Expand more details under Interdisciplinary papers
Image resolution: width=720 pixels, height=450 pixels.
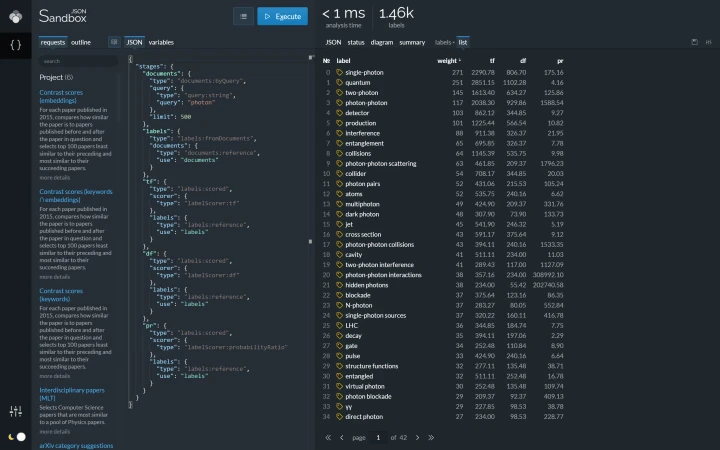(x=55, y=432)
